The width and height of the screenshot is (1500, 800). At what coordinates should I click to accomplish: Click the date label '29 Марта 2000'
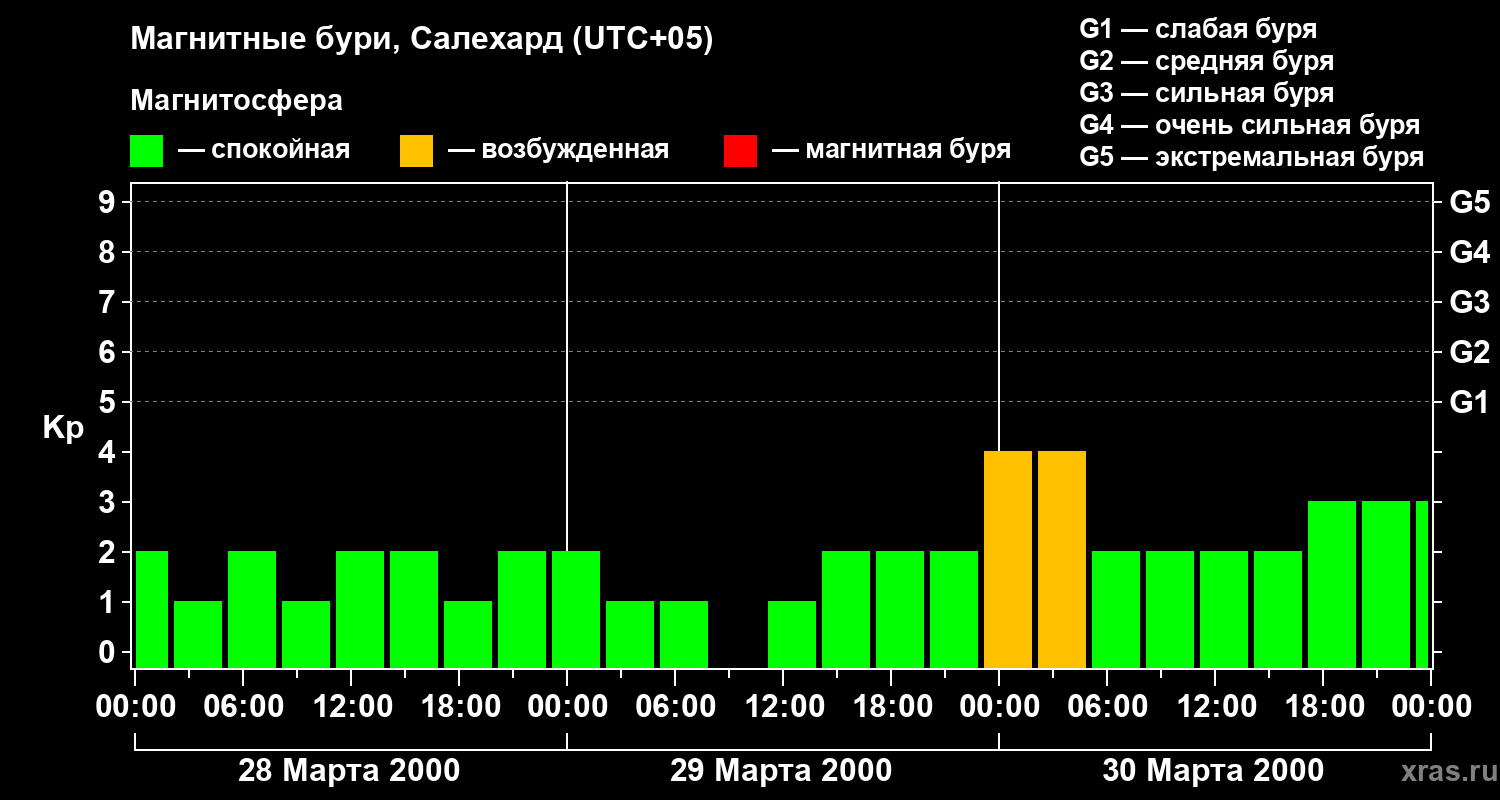tap(781, 771)
